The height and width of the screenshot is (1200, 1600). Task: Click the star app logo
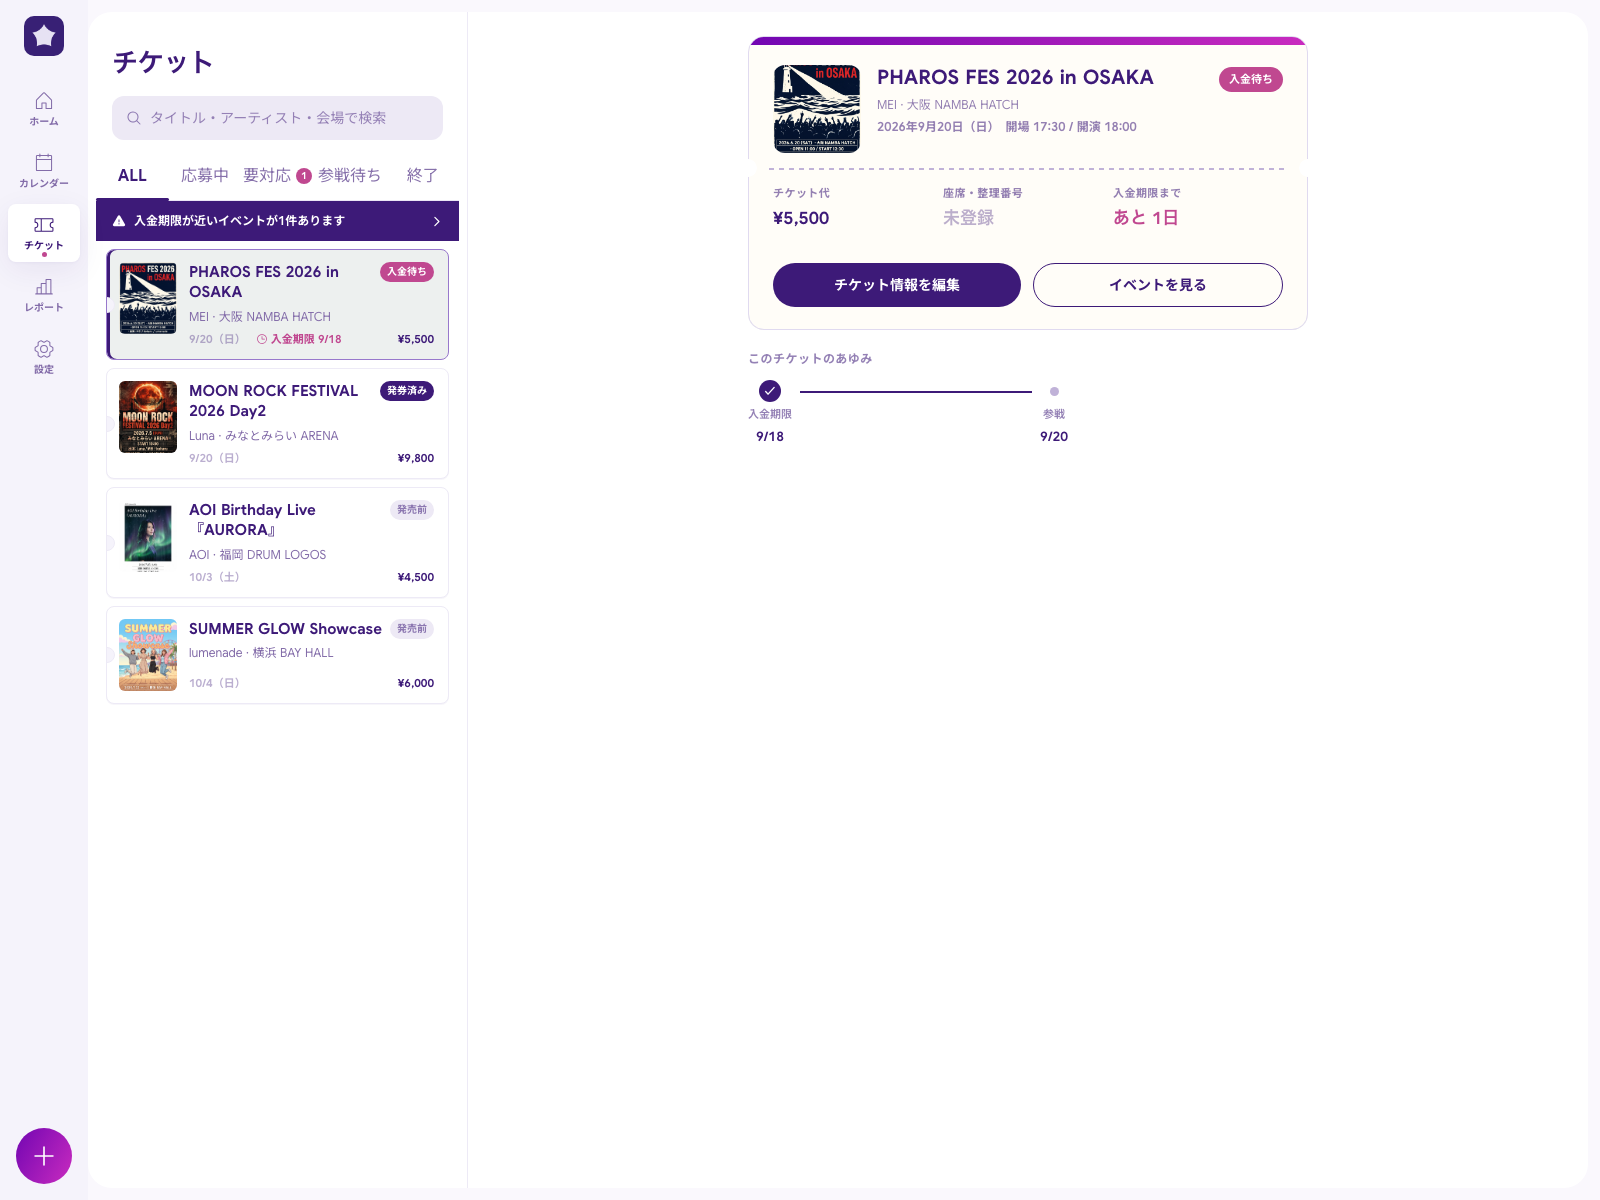point(44,36)
